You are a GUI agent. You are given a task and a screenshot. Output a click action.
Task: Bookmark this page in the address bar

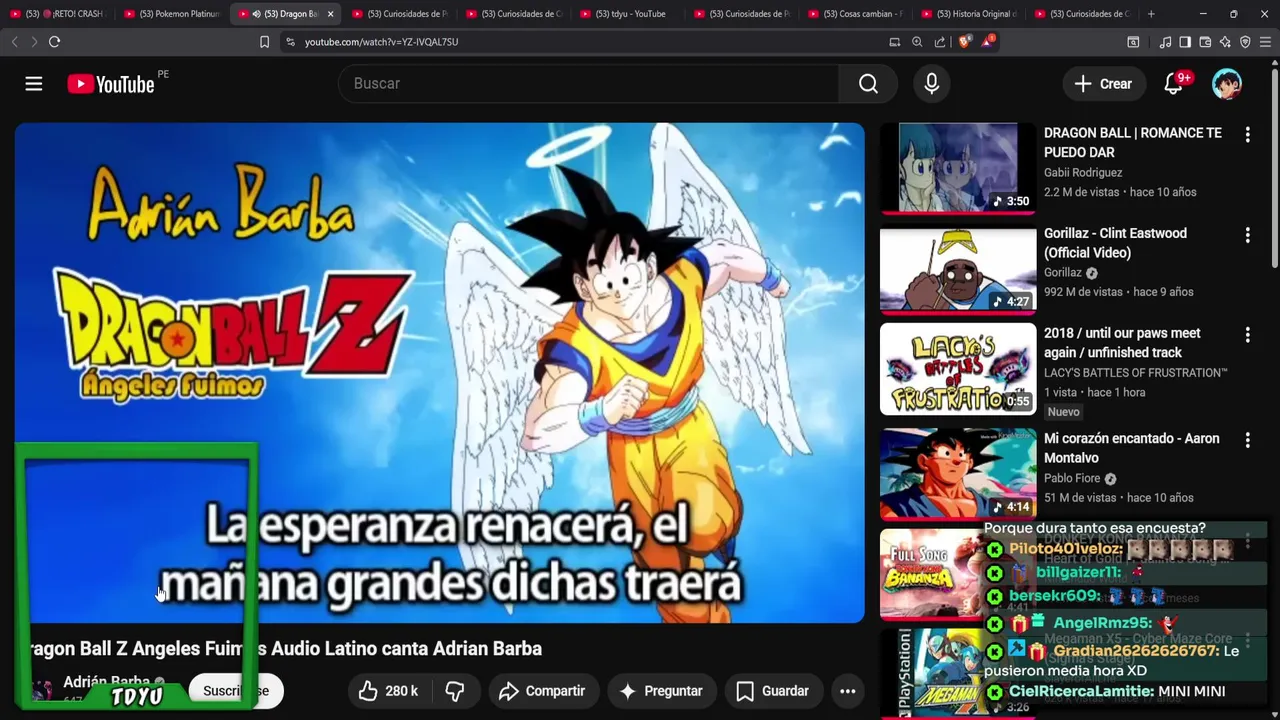[x=264, y=42]
